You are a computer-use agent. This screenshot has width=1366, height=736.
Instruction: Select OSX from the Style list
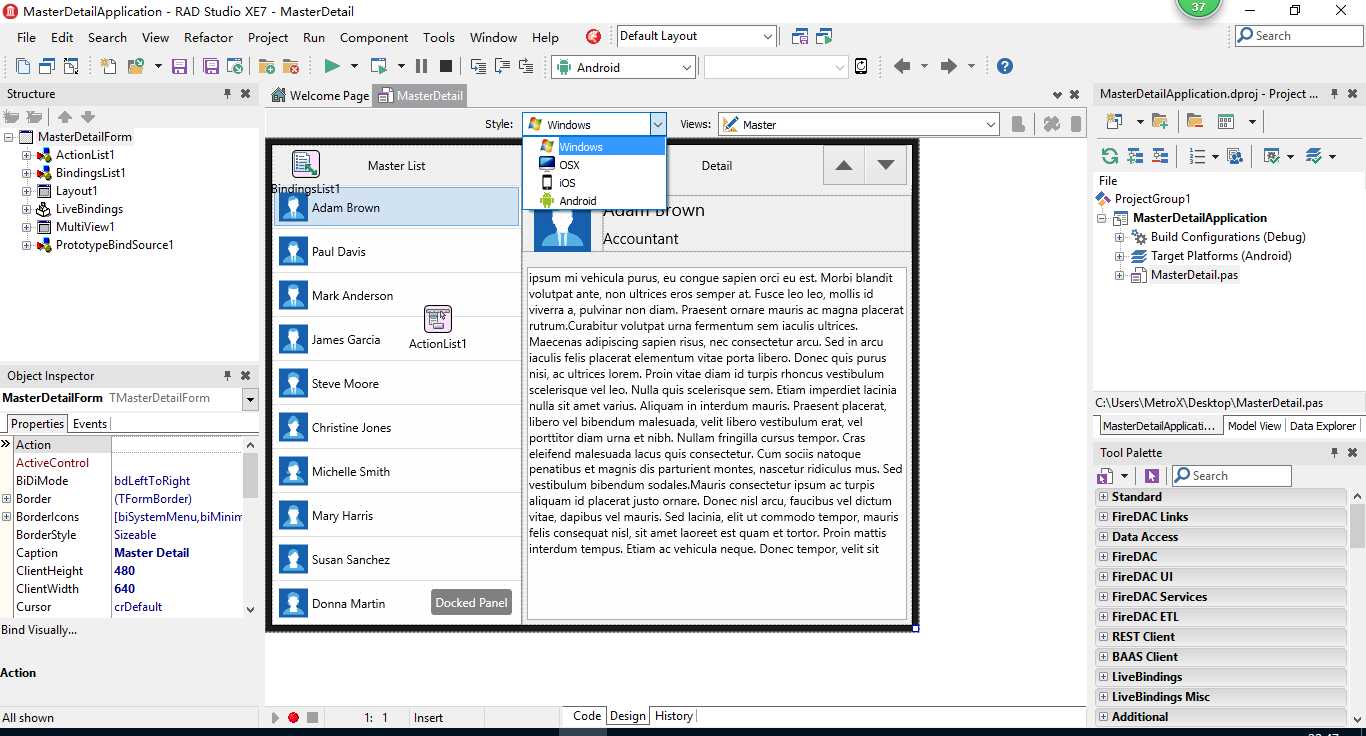coord(594,165)
